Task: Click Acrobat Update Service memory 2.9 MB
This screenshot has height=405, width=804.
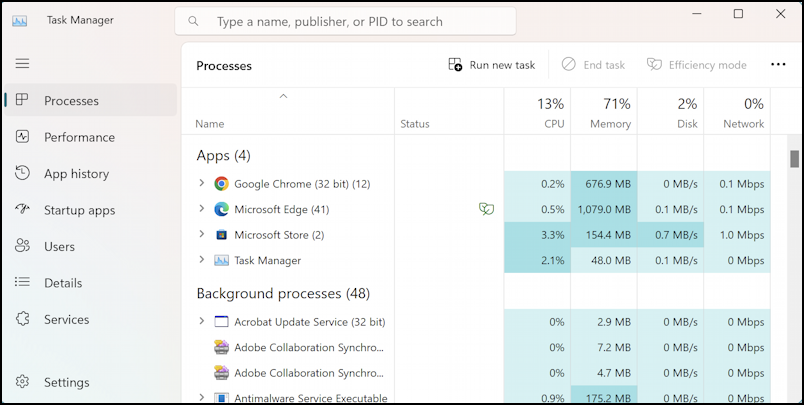Action: coord(604,322)
